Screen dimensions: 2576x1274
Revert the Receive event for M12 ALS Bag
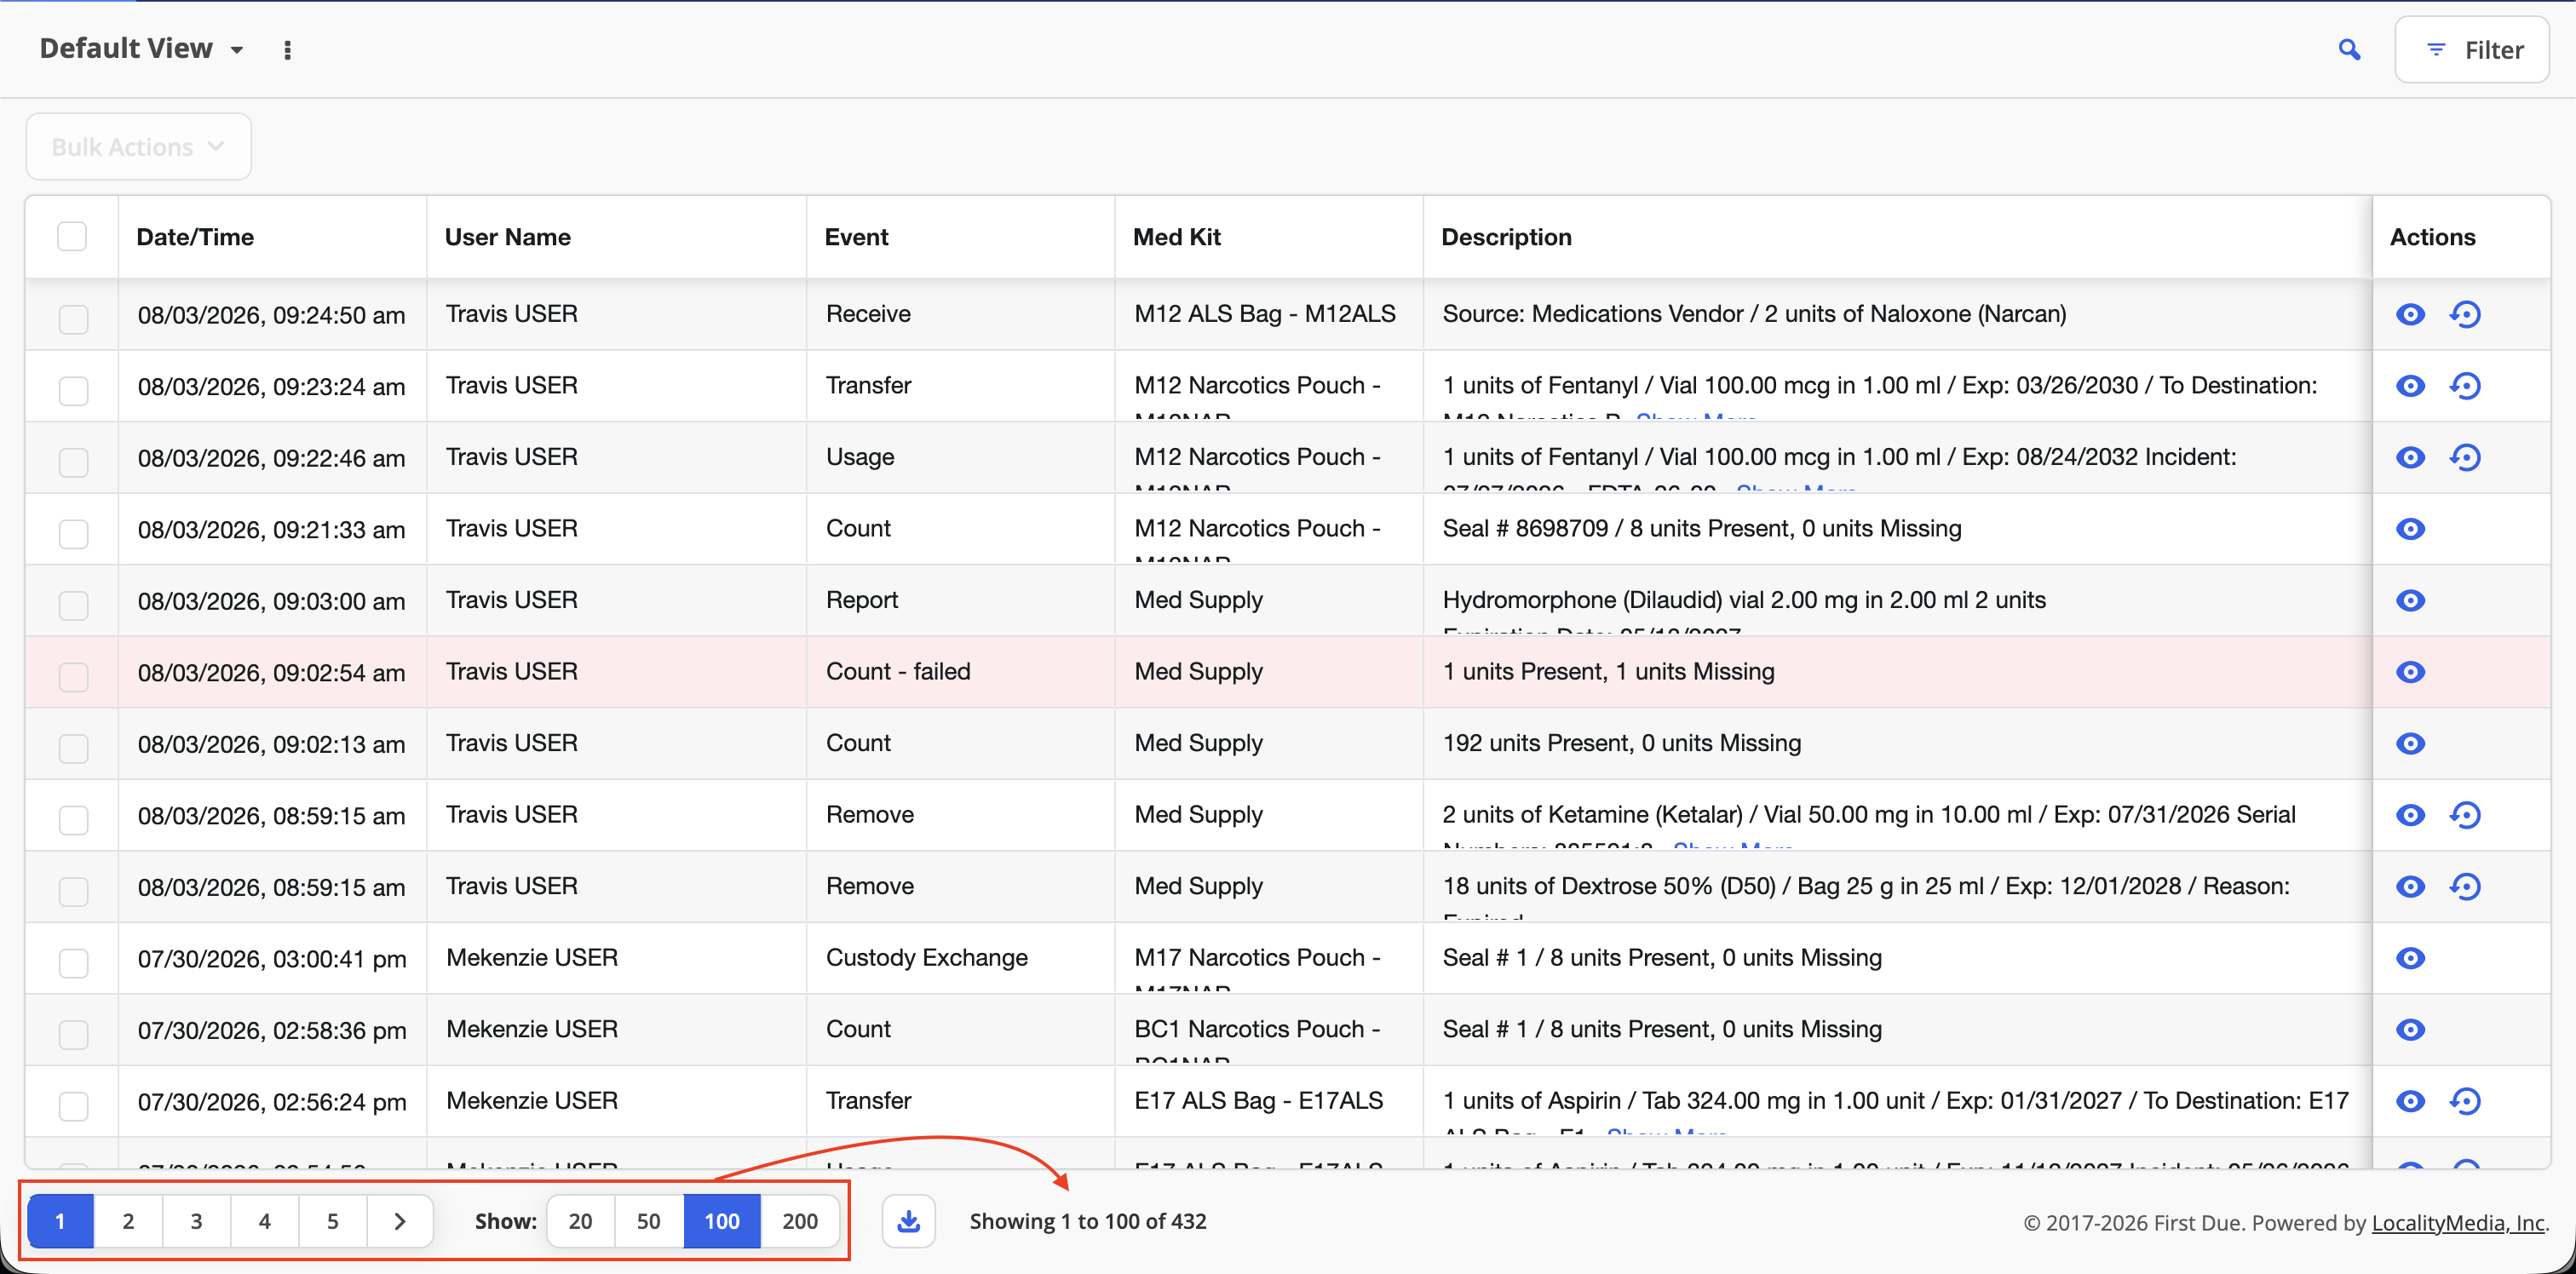click(2465, 314)
